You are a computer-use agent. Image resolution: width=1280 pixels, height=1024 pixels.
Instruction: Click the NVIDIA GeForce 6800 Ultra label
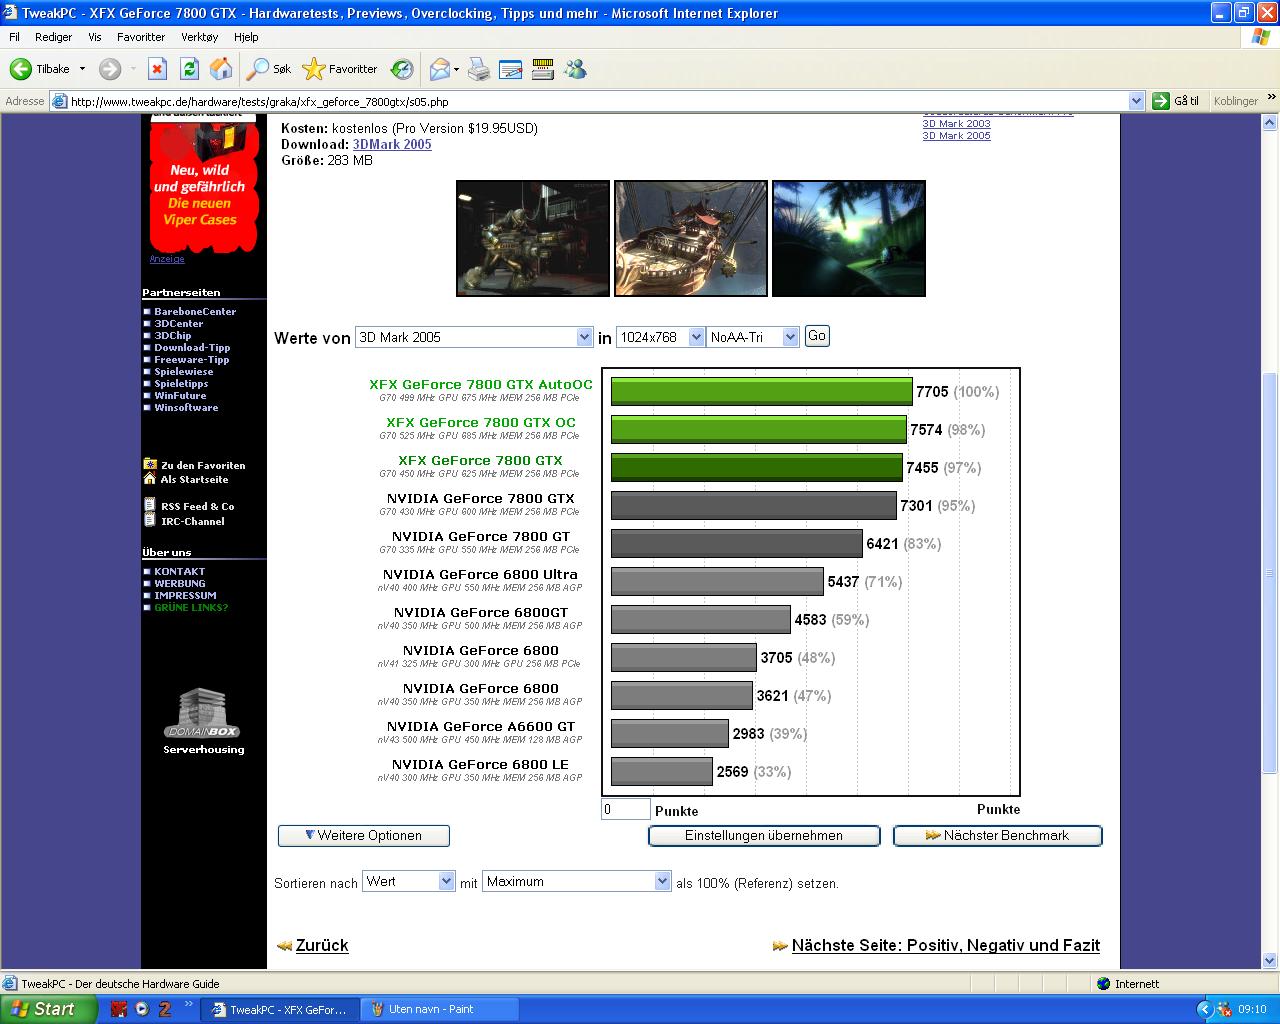point(480,574)
